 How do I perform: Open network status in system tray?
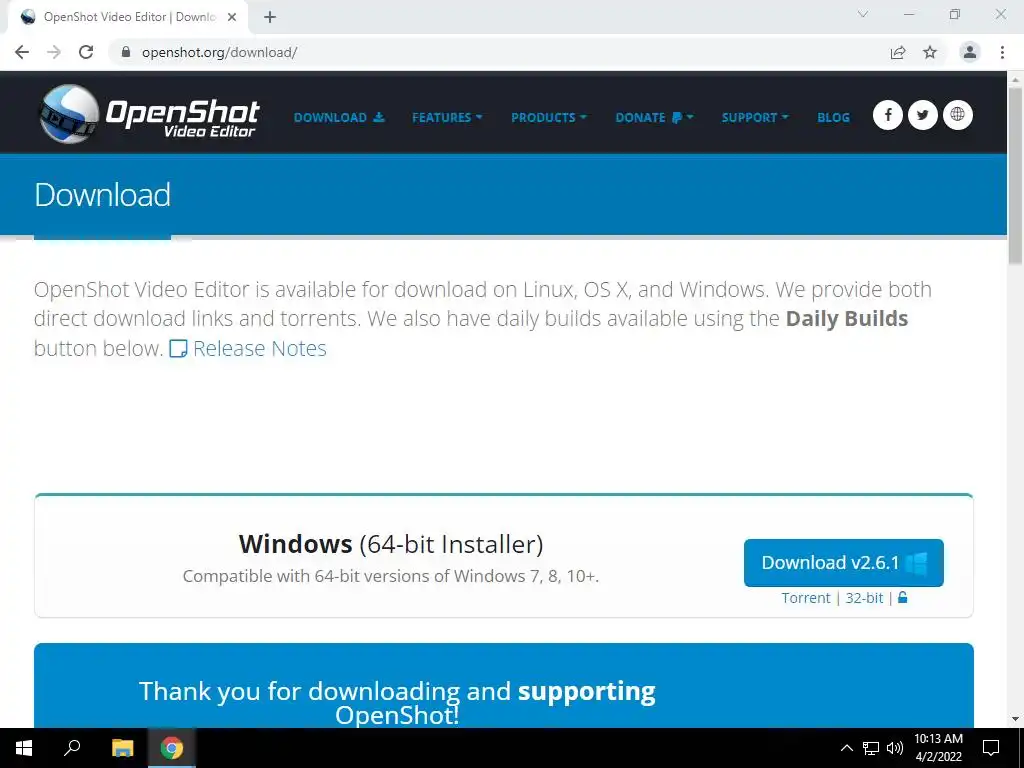tap(871, 748)
